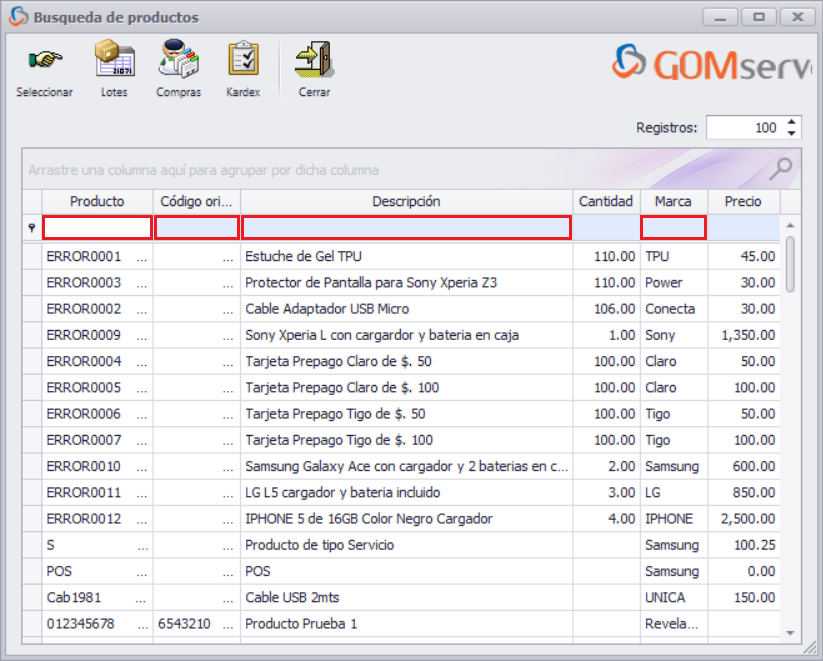This screenshot has height=661, width=823.
Task: Open the Compras purchases icon
Action: (178, 60)
